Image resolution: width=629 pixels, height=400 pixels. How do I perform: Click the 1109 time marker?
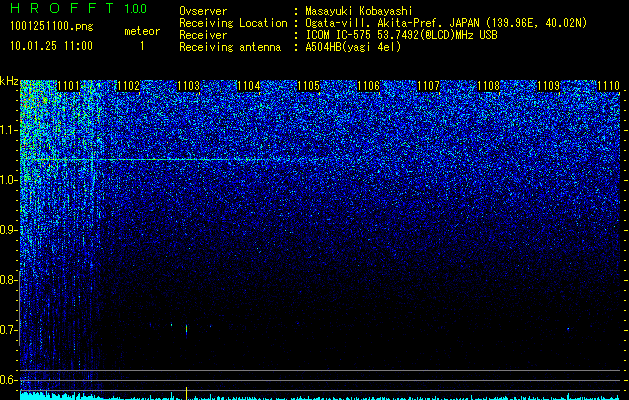[548, 86]
